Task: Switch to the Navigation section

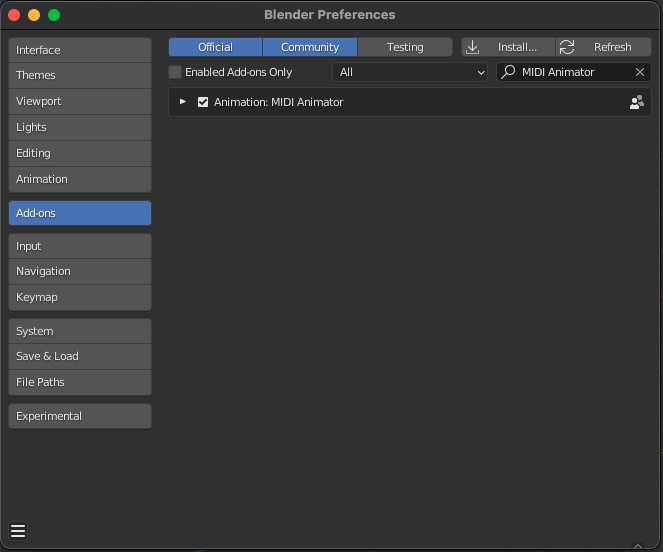Action: pos(80,271)
